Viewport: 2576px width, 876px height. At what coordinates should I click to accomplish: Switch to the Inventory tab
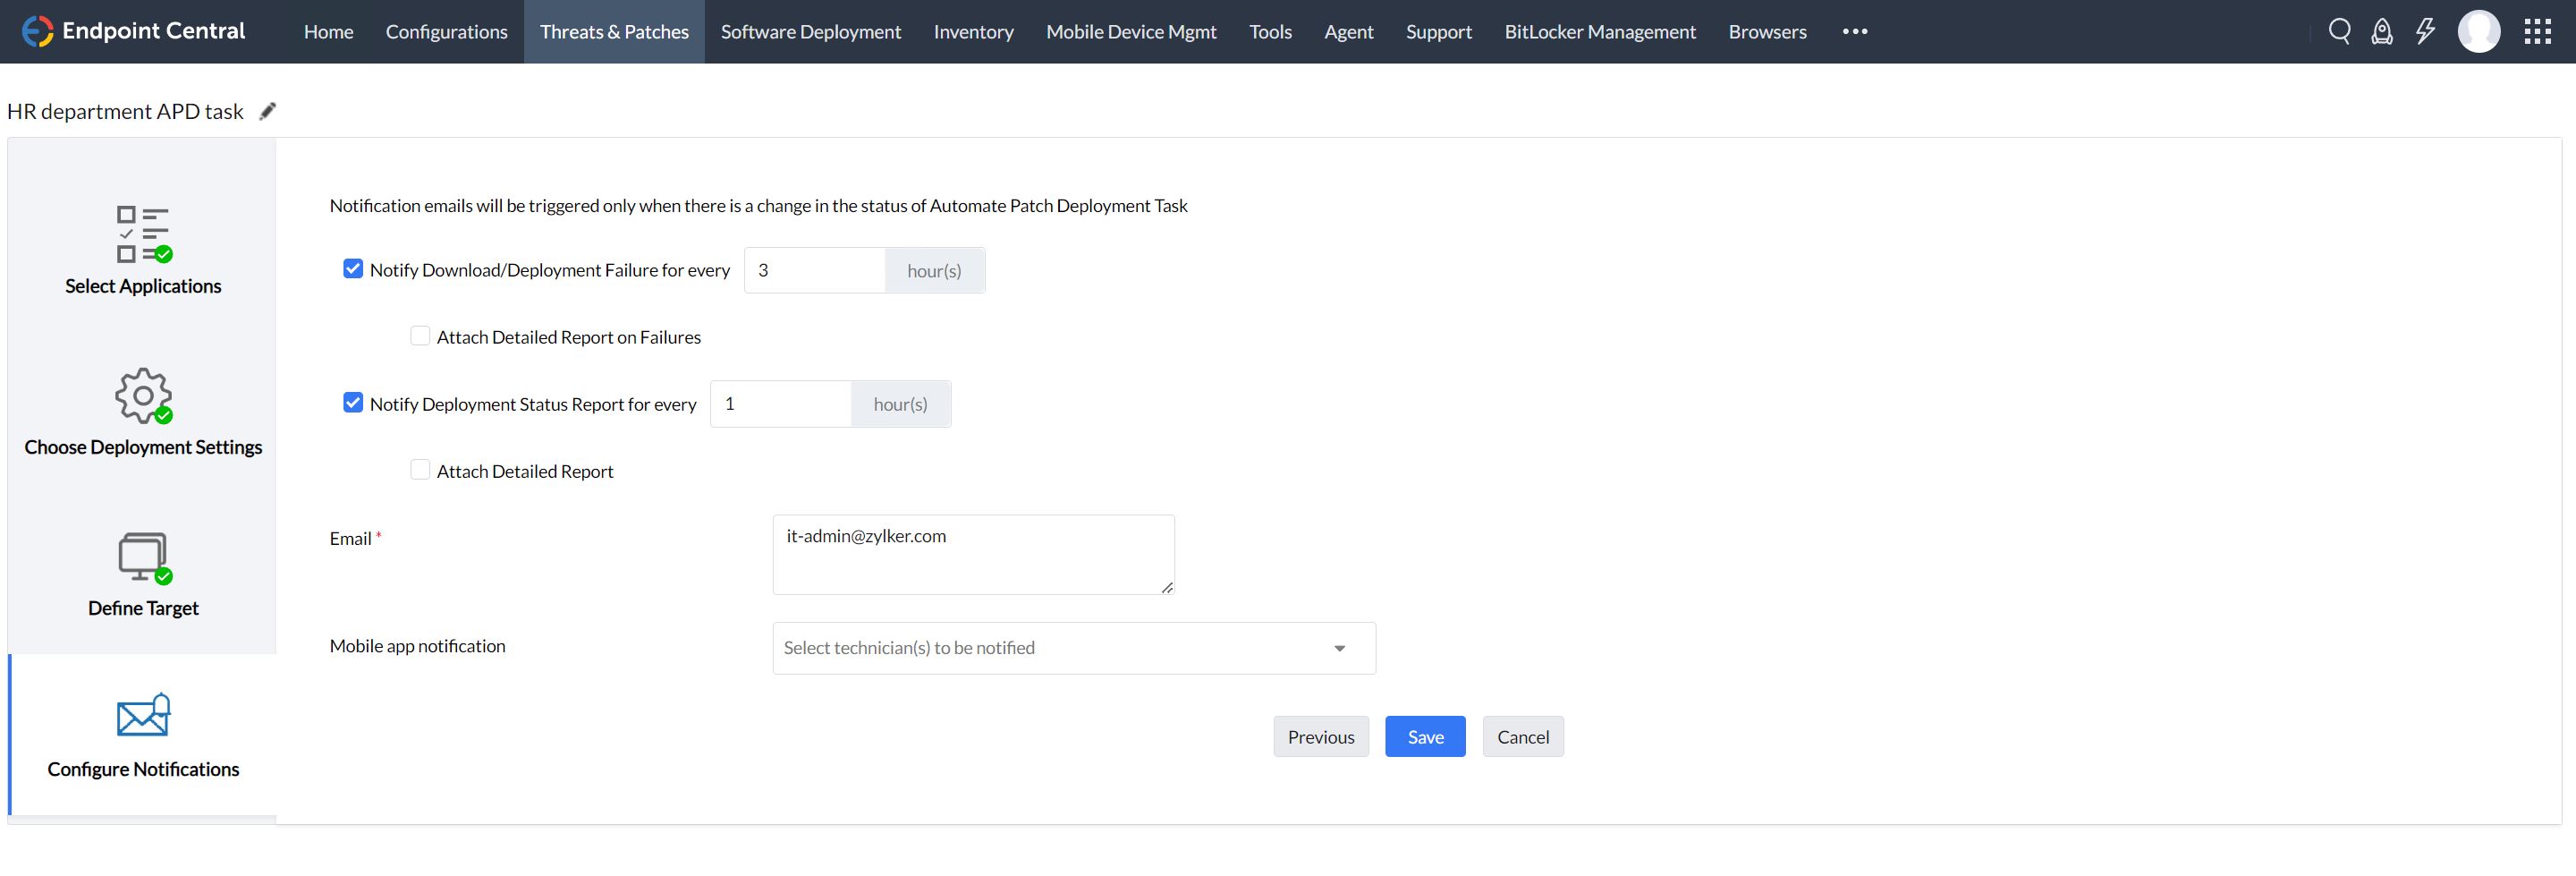pyautogui.click(x=973, y=32)
